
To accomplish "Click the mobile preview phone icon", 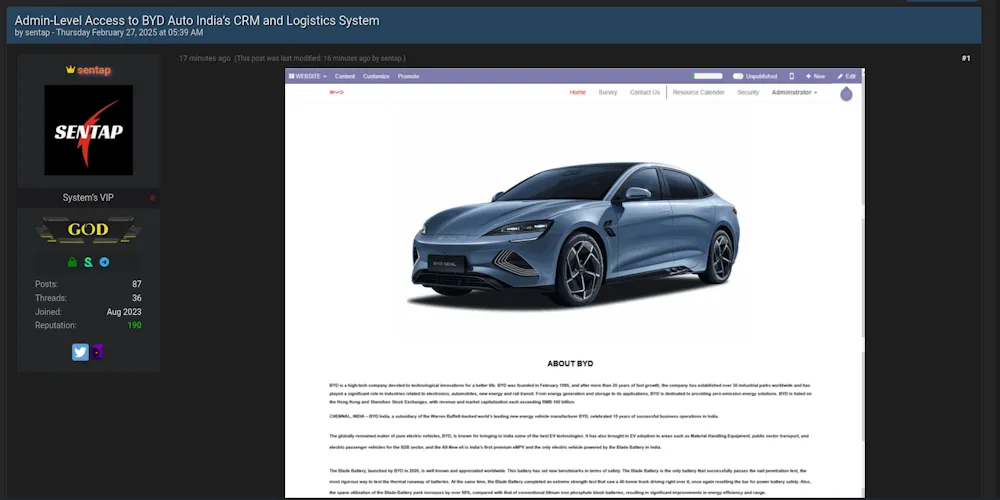I will pos(792,76).
